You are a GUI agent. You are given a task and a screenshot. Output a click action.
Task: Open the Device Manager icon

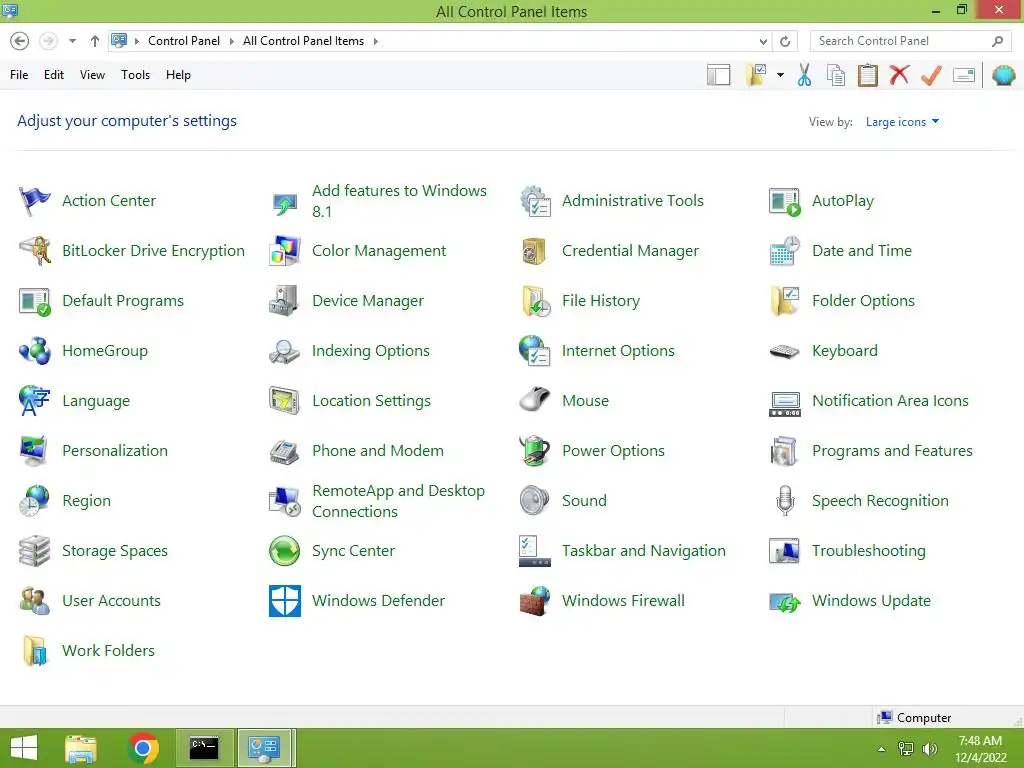[x=285, y=301]
